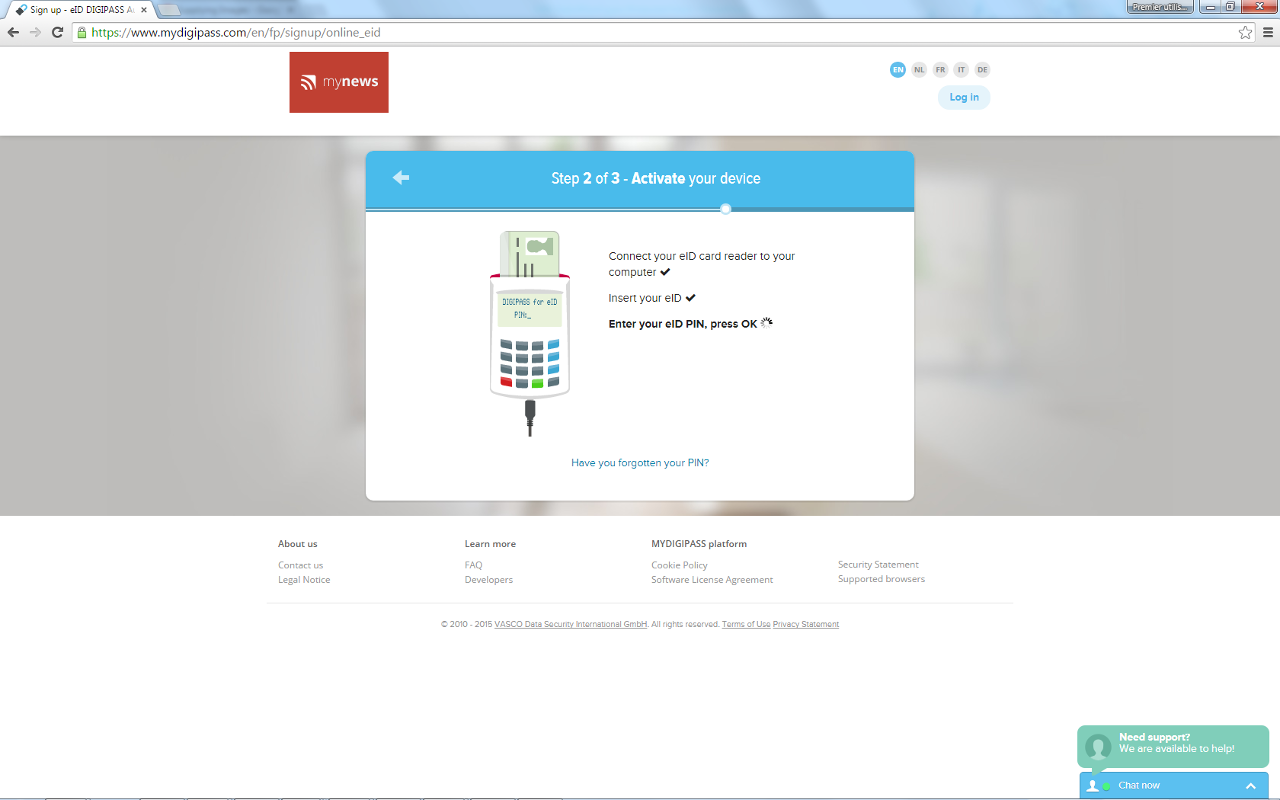Click the loading spinner after press OK
This screenshot has height=800, width=1280.
click(x=767, y=323)
